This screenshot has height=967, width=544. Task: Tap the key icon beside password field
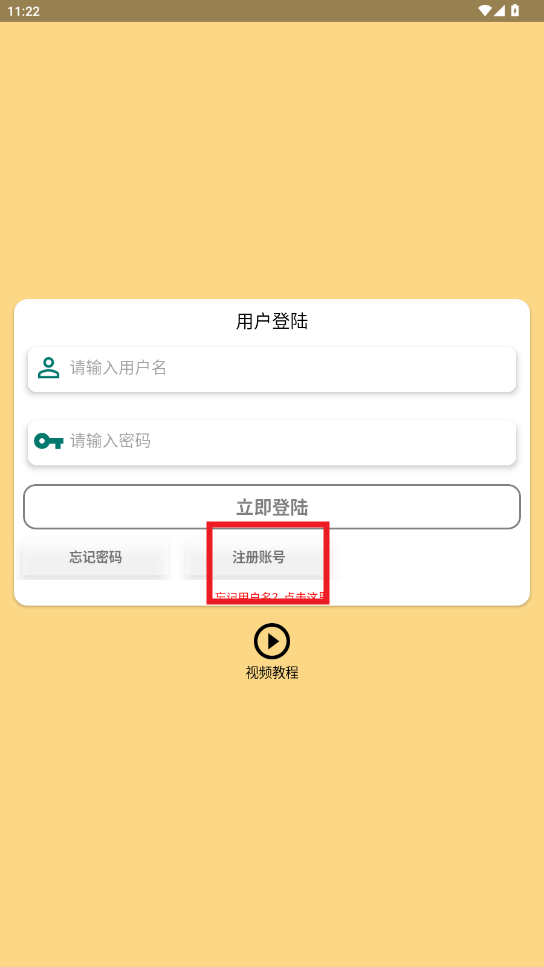coord(48,441)
